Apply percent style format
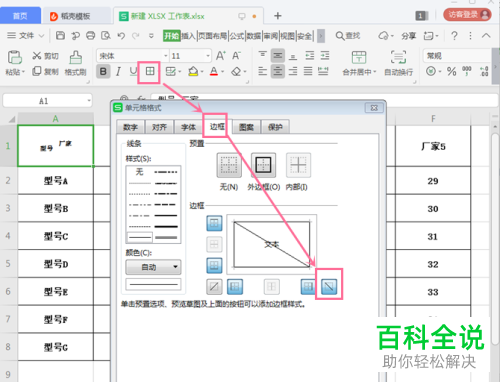 pos(452,71)
